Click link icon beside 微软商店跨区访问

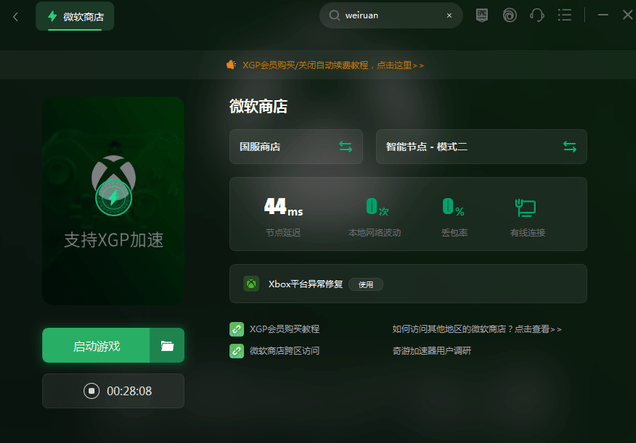tap(236, 351)
